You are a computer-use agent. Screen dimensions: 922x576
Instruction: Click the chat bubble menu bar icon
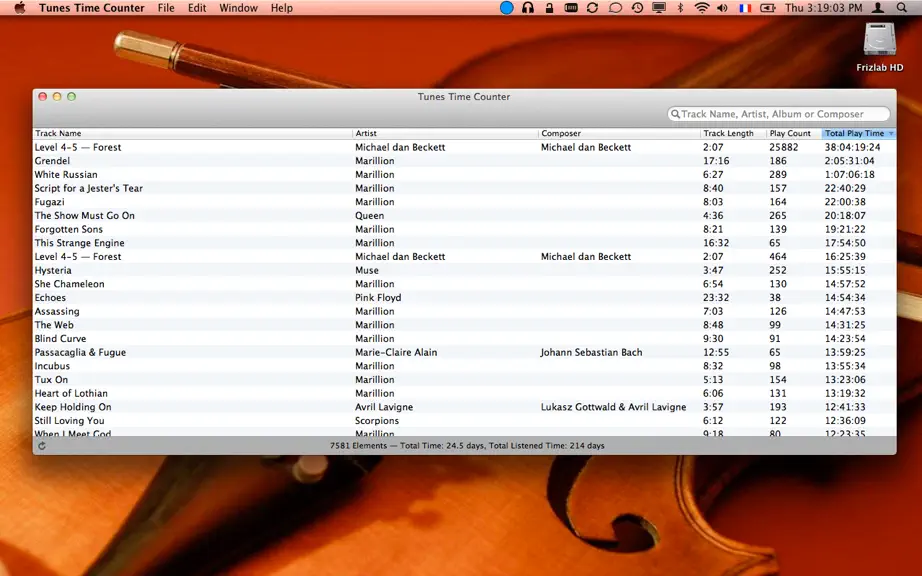[615, 8]
